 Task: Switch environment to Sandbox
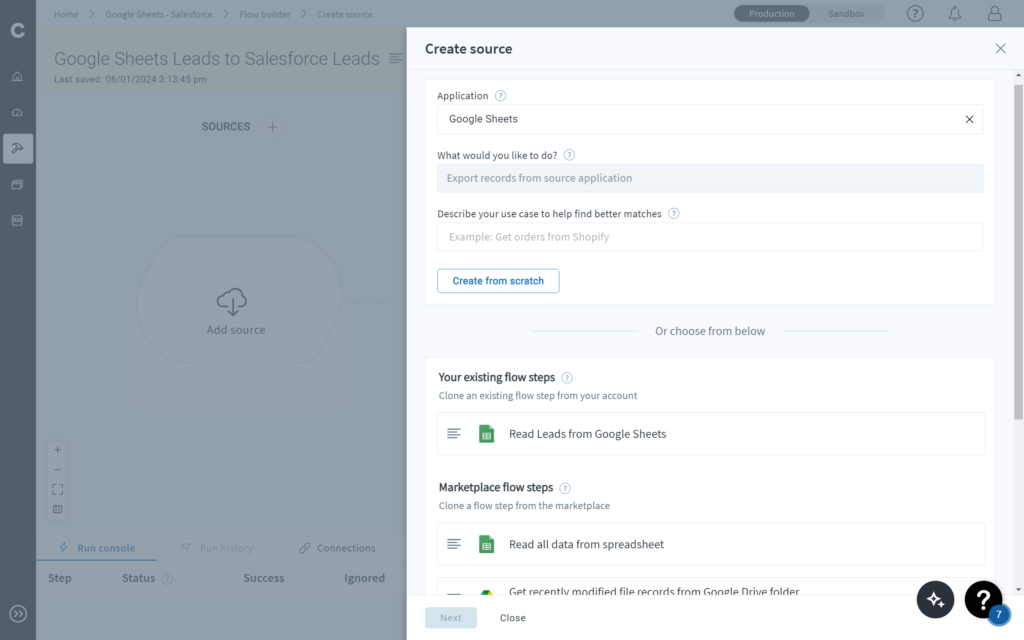(x=847, y=14)
